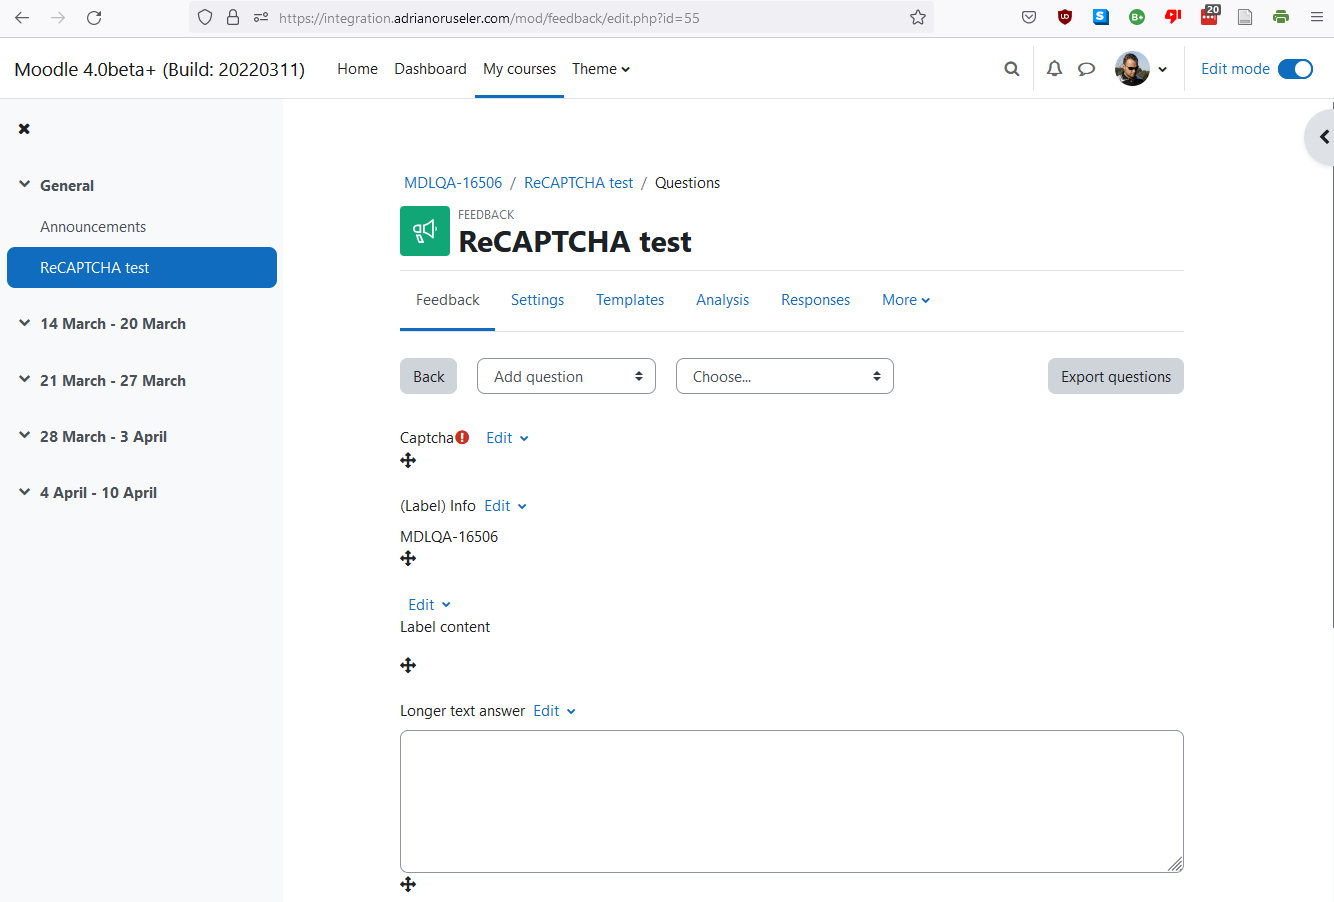The height and width of the screenshot is (902, 1334).
Task: Open the notifications bell
Action: point(1054,69)
